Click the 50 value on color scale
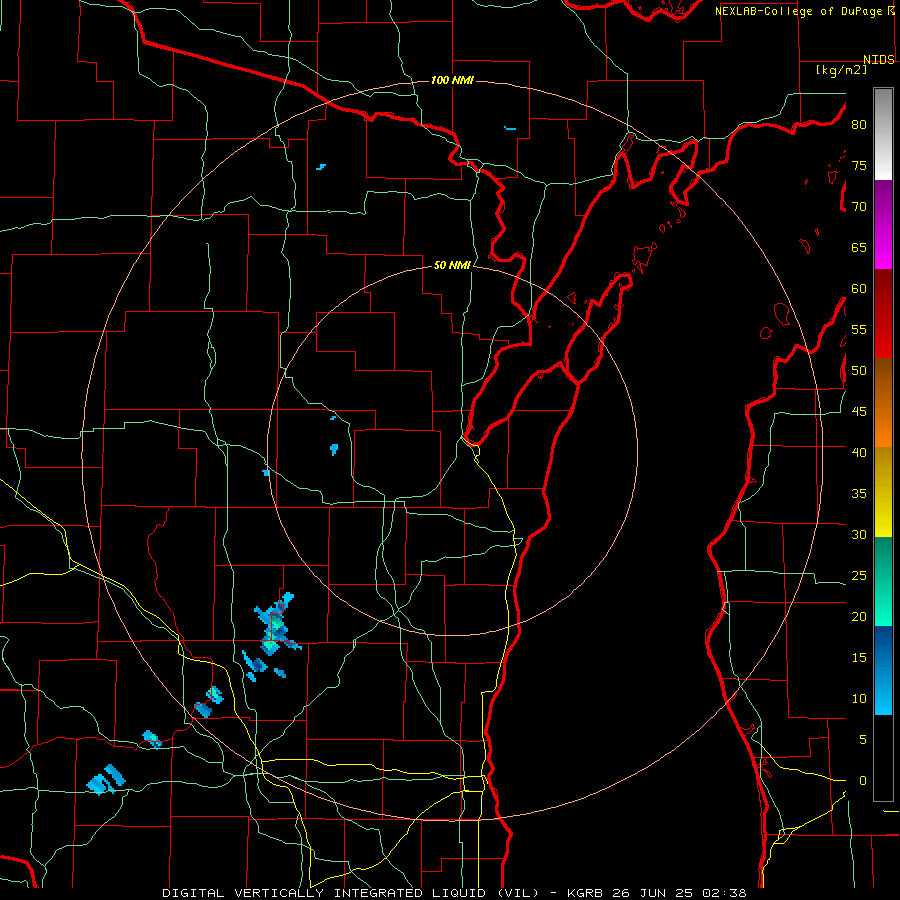 click(859, 371)
